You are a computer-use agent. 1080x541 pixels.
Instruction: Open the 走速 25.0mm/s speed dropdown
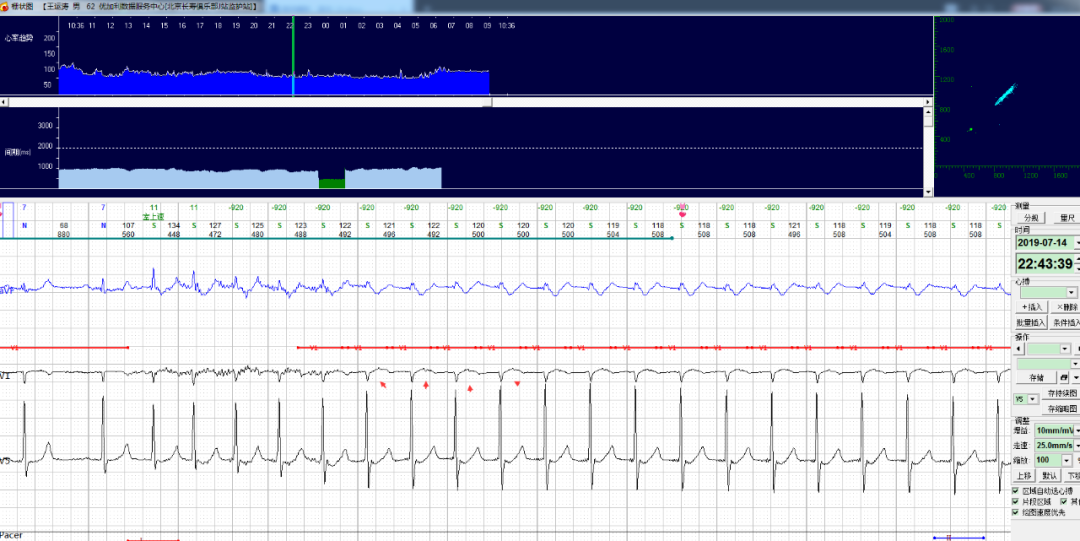[1076, 445]
